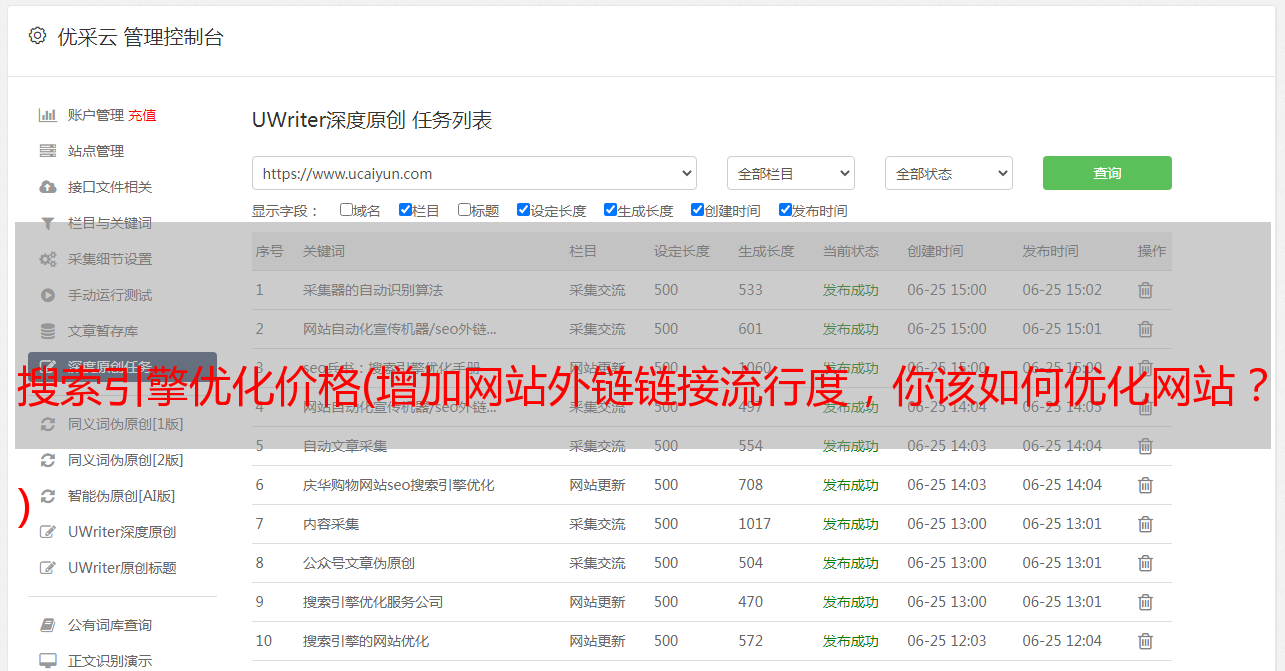Image resolution: width=1285 pixels, height=671 pixels.
Task: Click generated length value 708
Action: coord(751,485)
